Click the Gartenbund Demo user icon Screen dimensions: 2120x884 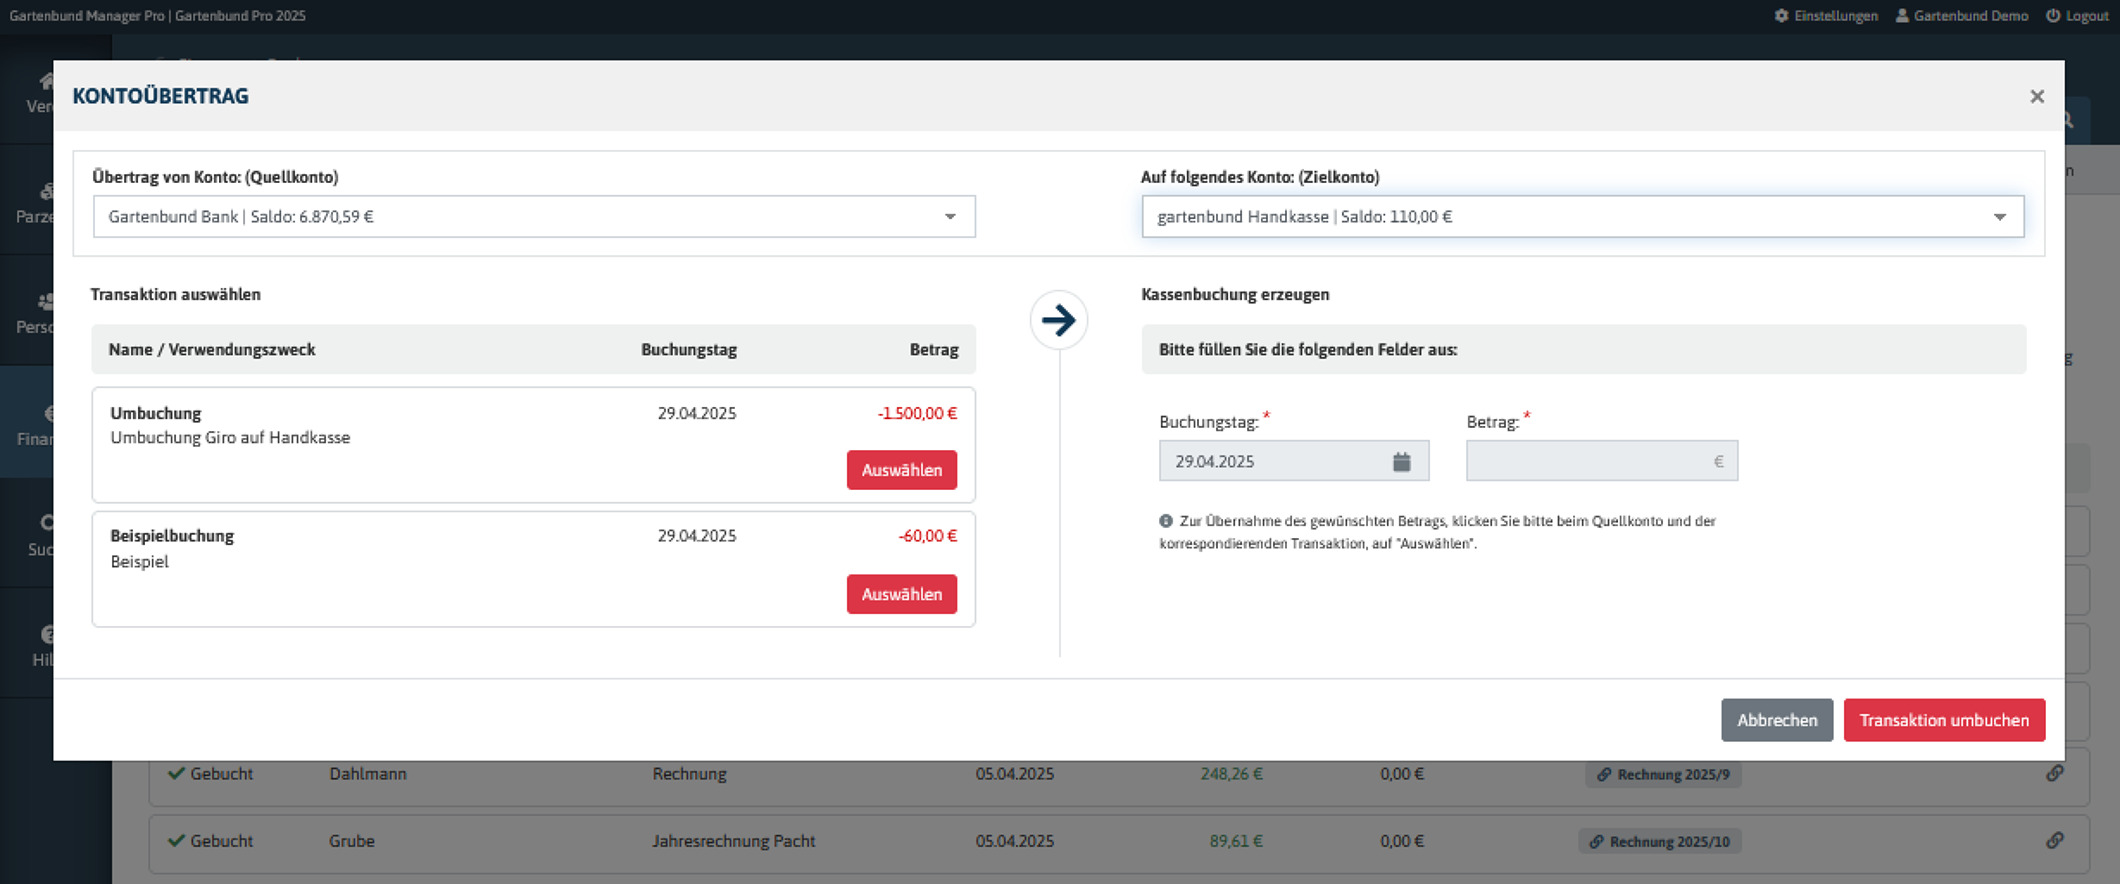(1901, 16)
